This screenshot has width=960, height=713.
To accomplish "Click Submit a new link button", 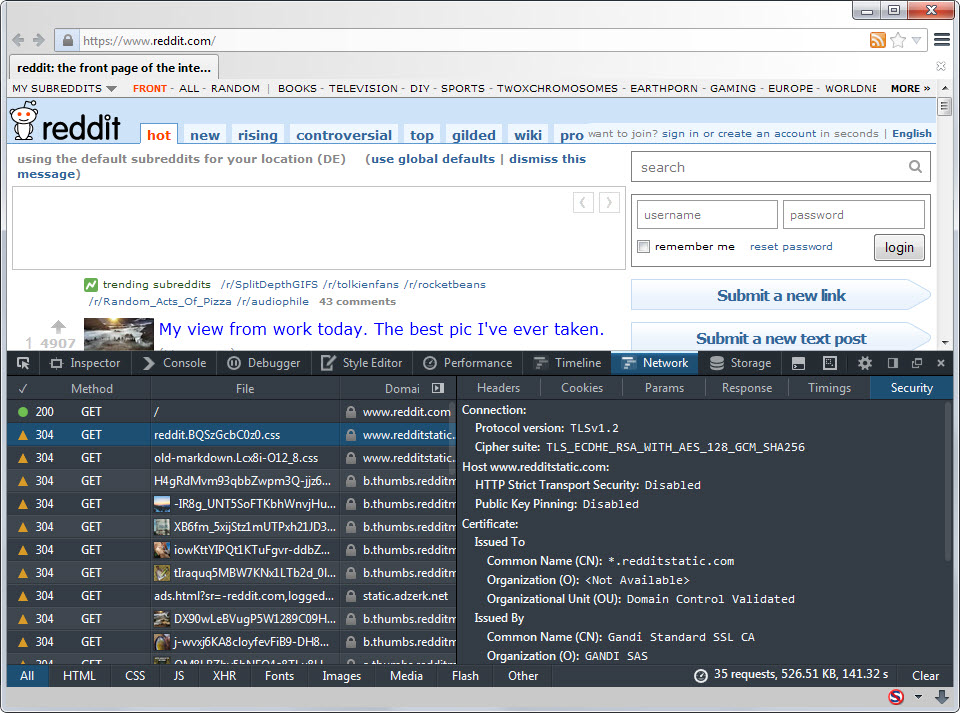I will tap(781, 296).
